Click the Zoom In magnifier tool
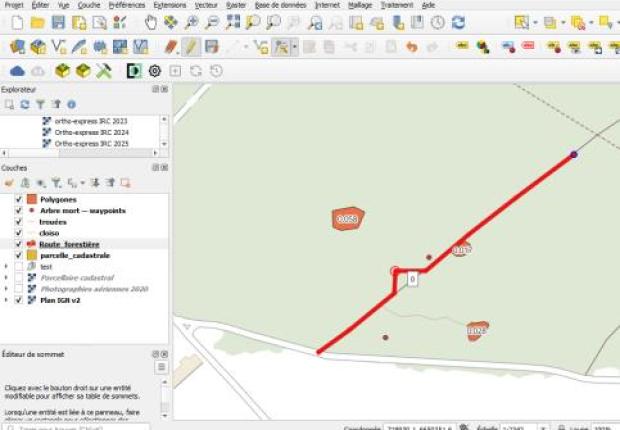This screenshot has height=430, width=620. click(x=192, y=23)
